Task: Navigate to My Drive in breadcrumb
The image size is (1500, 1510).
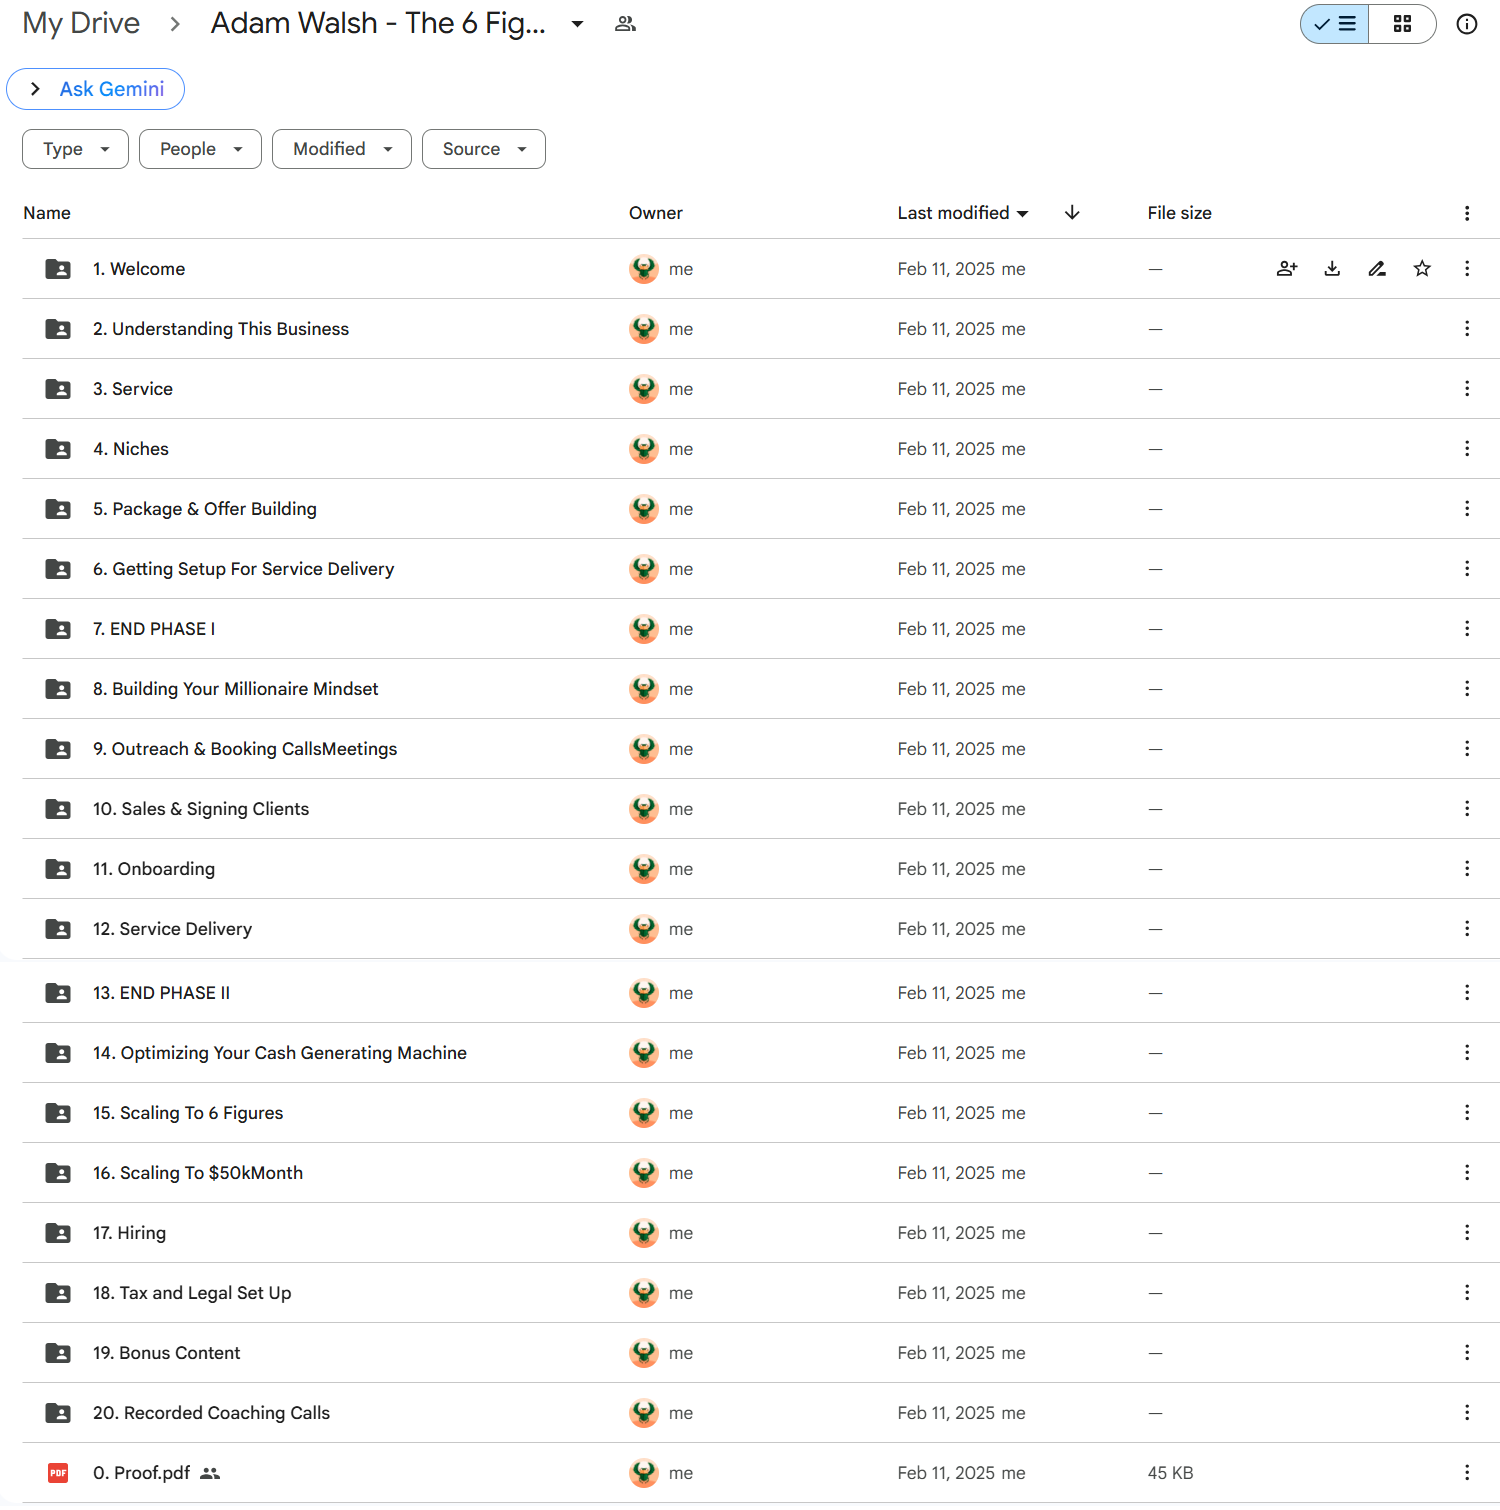Action: (81, 23)
